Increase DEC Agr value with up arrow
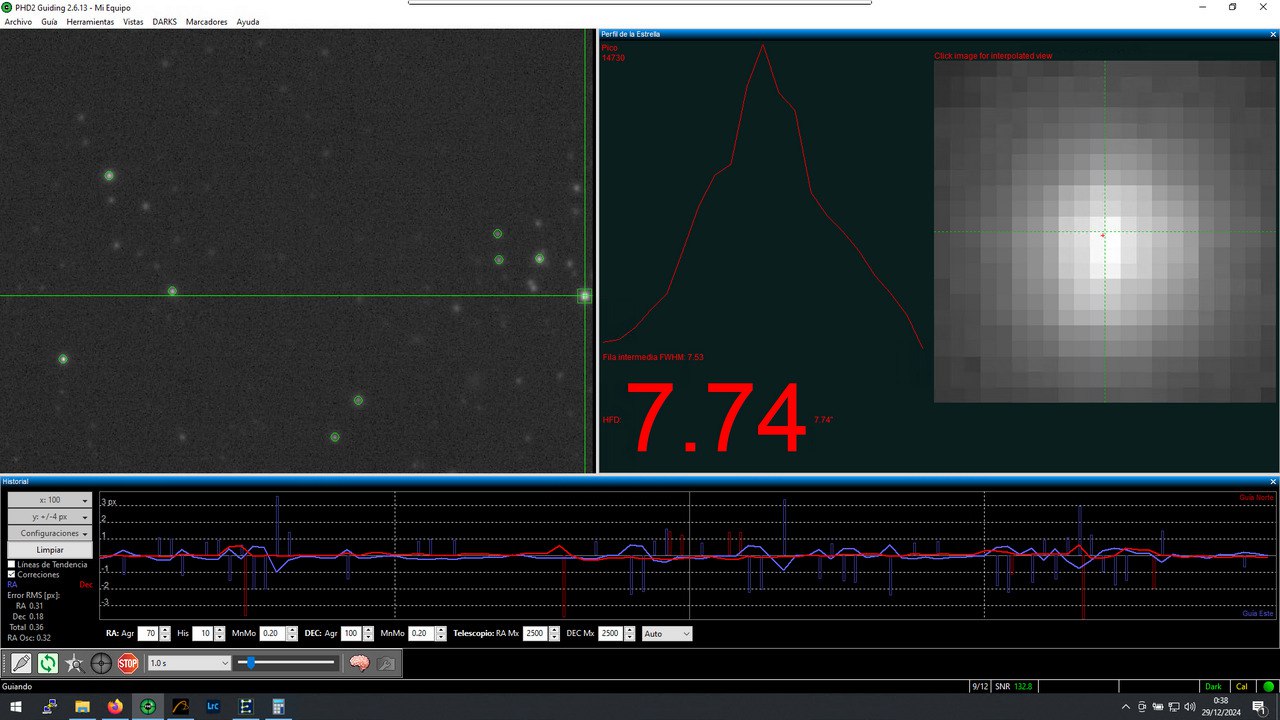 coord(369,630)
